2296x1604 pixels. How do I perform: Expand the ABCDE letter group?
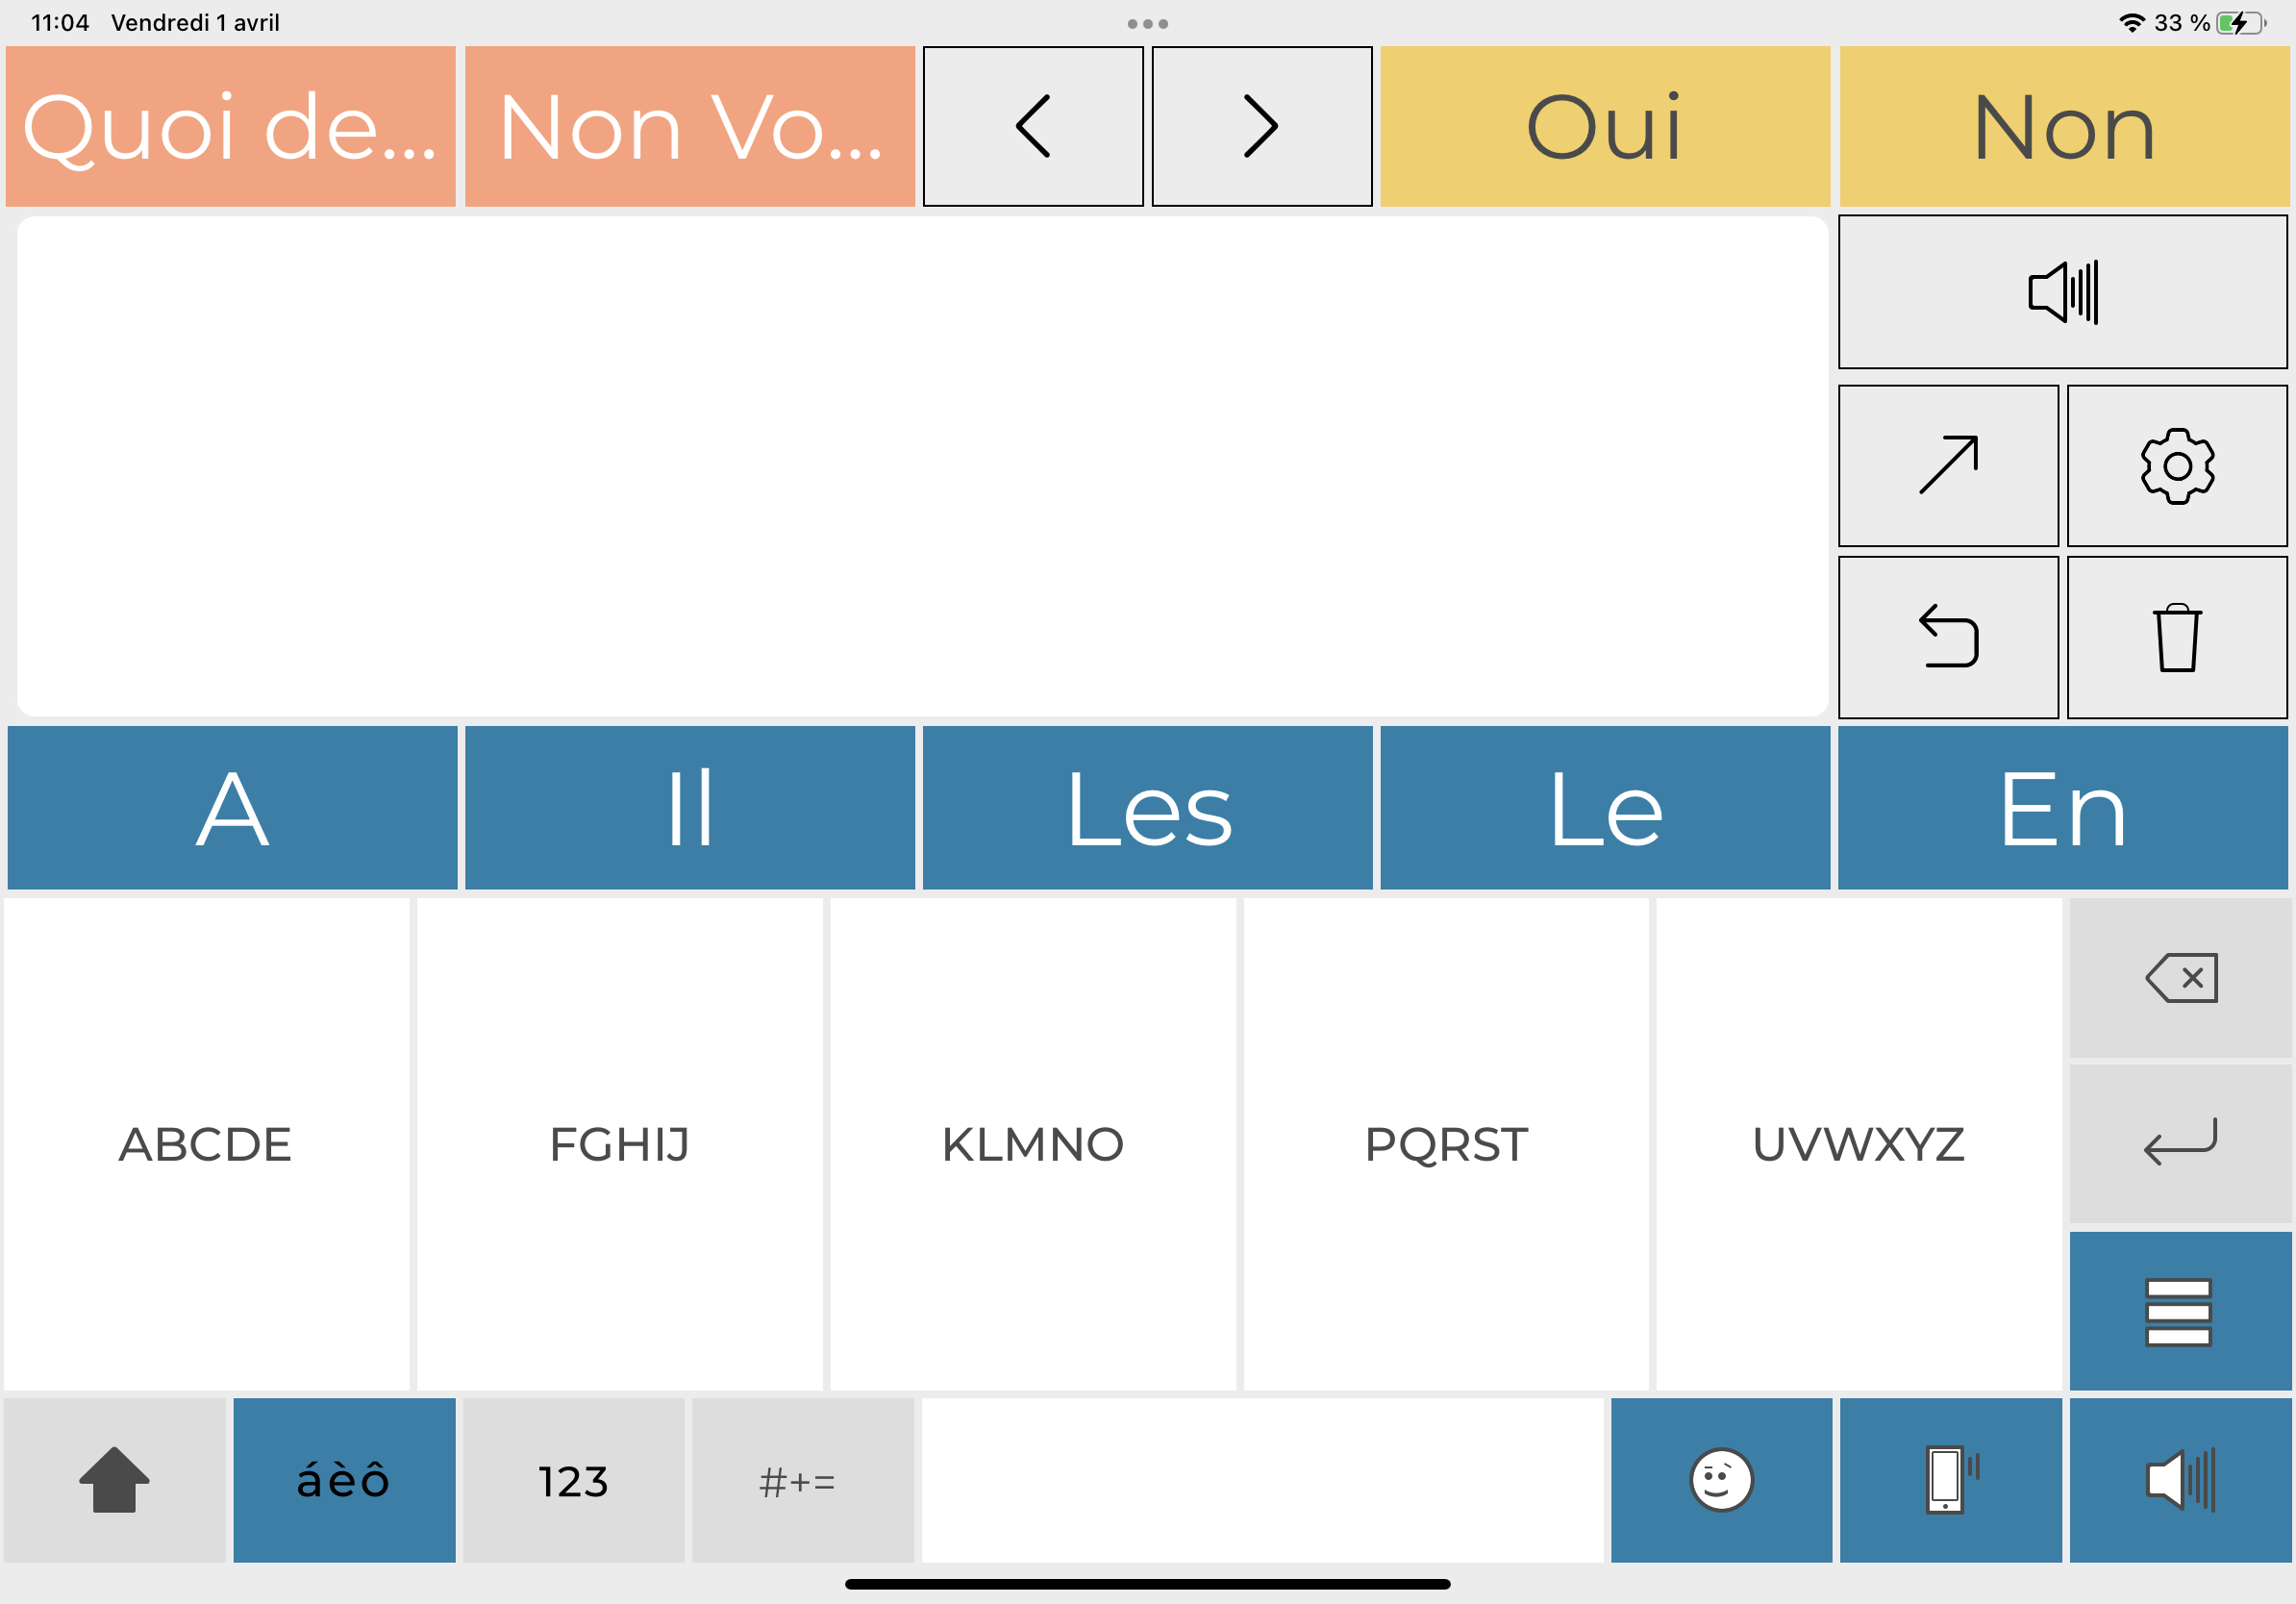206,1144
